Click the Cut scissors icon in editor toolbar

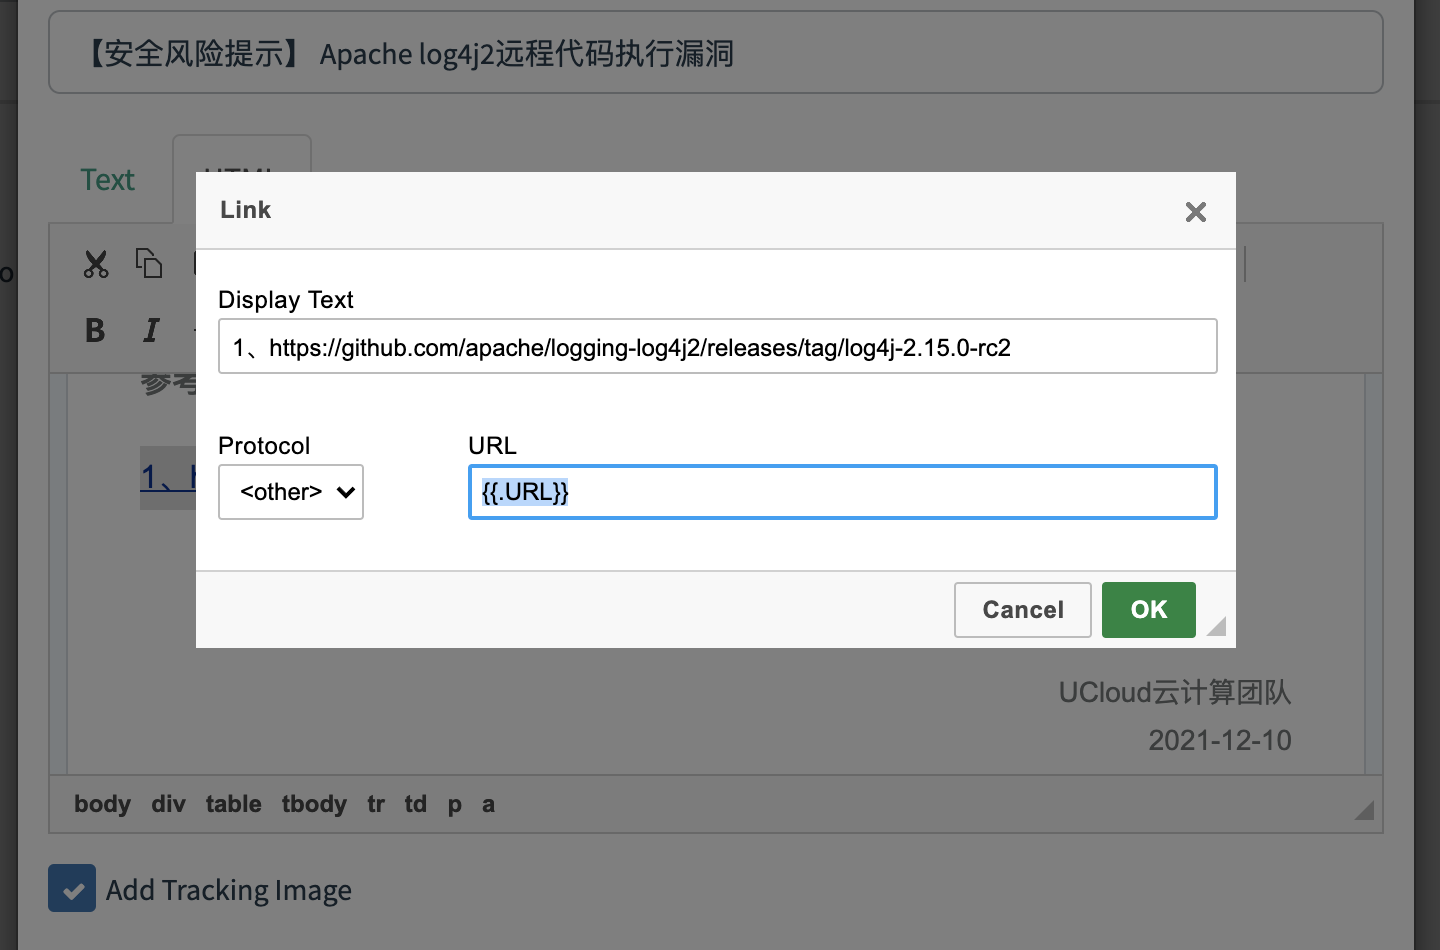click(96, 264)
